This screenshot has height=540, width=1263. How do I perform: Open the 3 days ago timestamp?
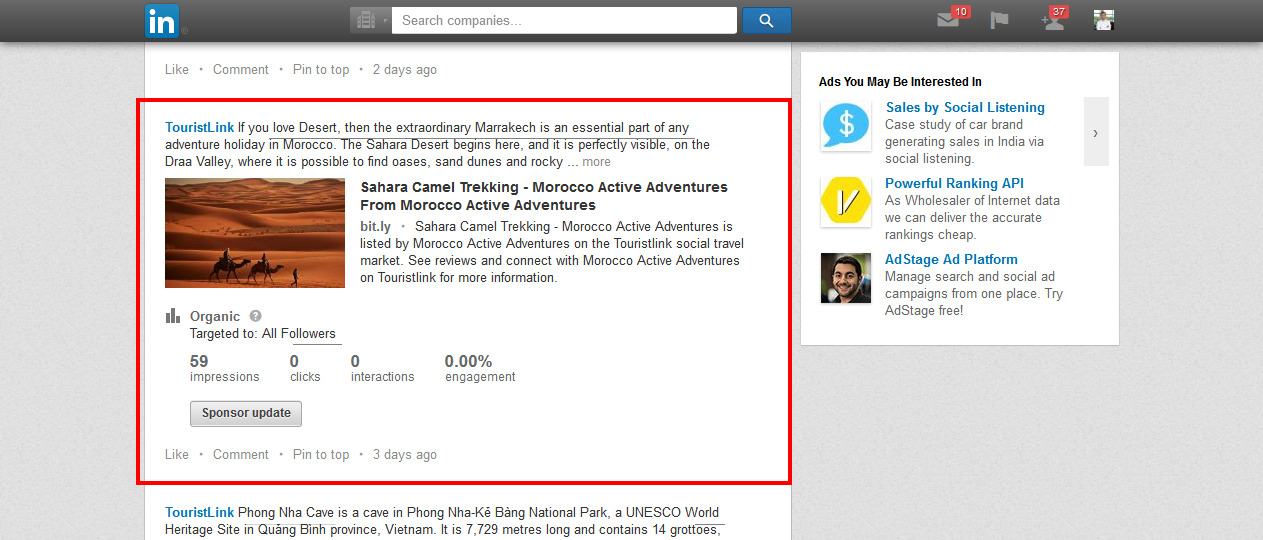point(405,454)
